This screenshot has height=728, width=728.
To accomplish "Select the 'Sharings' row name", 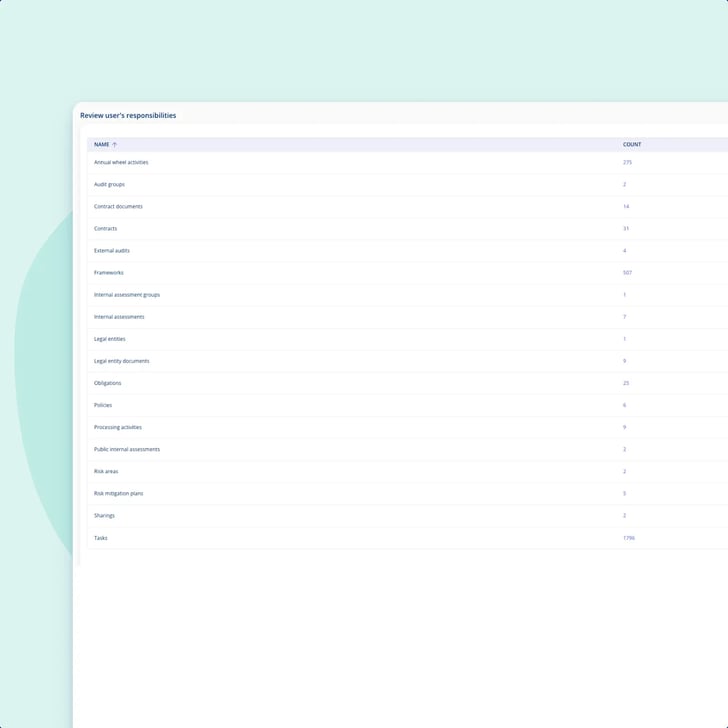I will click(104, 516).
